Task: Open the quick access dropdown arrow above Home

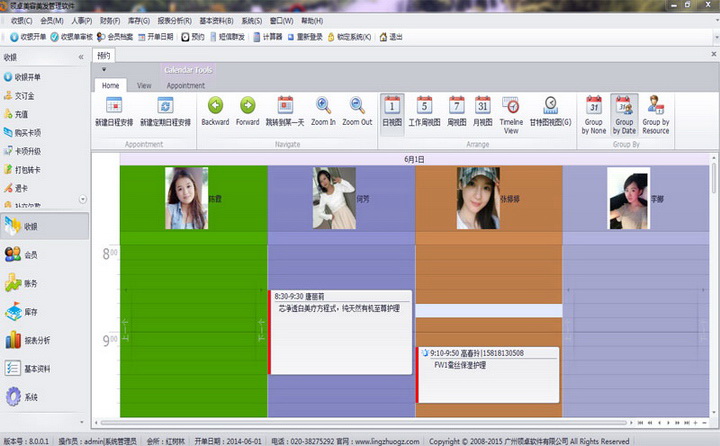Action: [104, 69]
